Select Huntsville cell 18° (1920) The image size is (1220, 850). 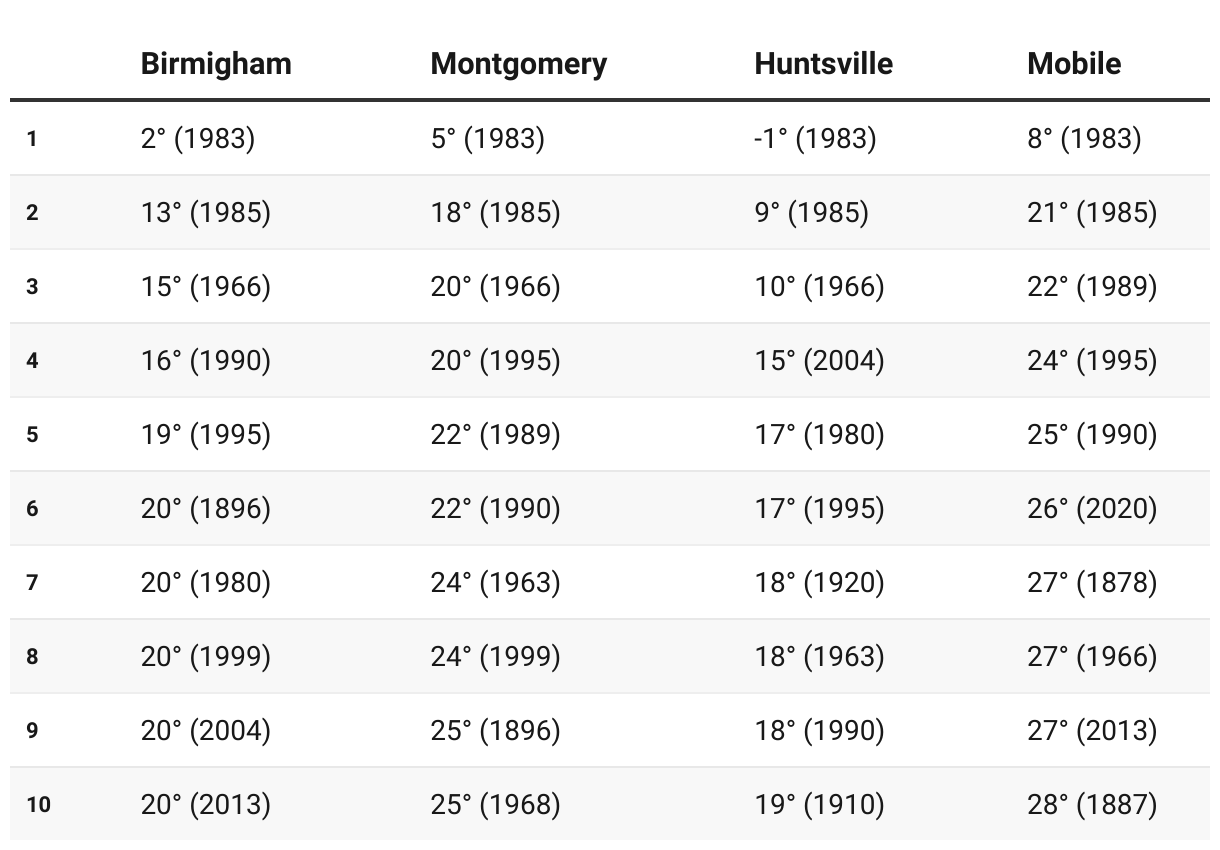pos(820,582)
